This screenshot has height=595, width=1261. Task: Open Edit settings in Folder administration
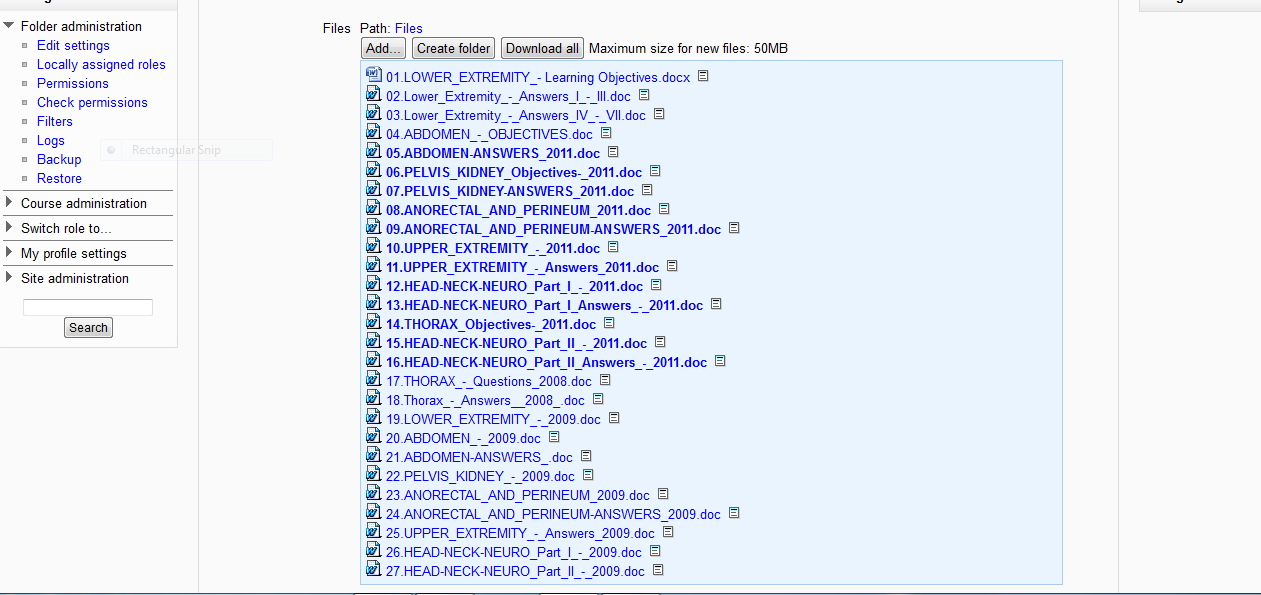tap(73, 45)
